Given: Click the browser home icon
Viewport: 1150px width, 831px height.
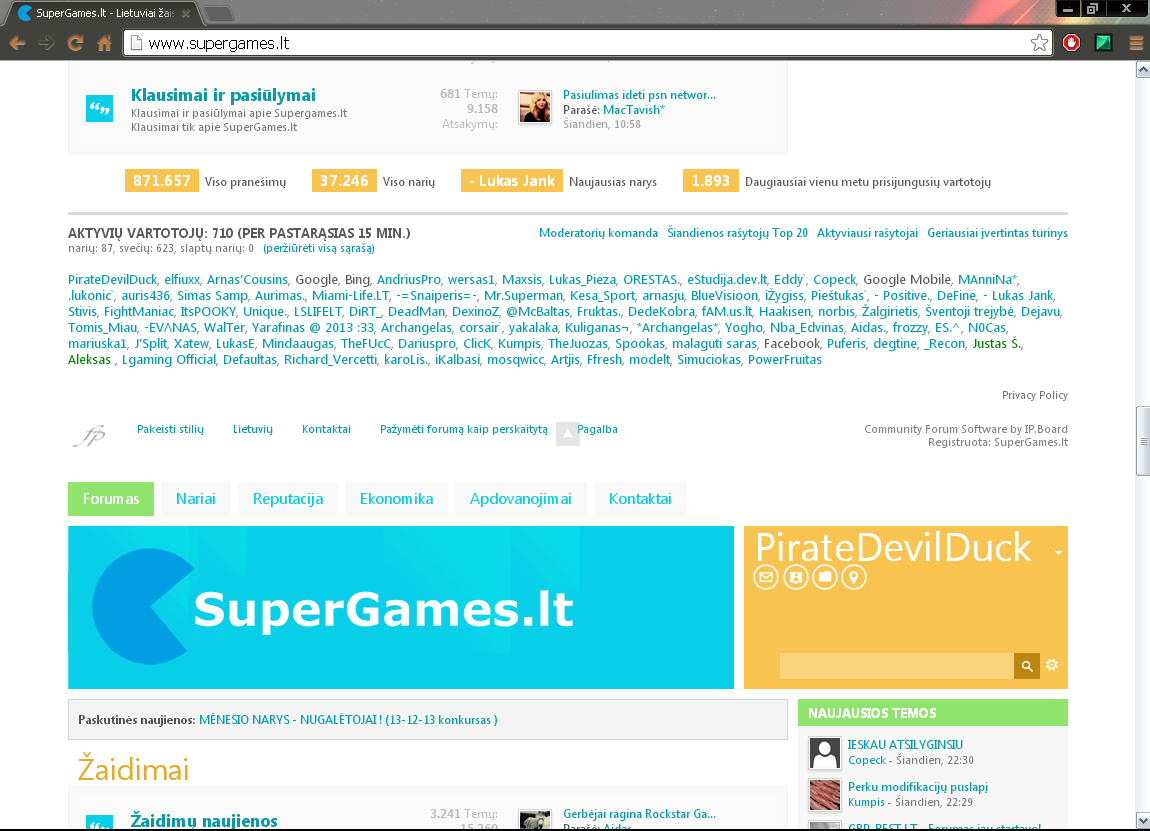Looking at the screenshot, I should [x=104, y=43].
